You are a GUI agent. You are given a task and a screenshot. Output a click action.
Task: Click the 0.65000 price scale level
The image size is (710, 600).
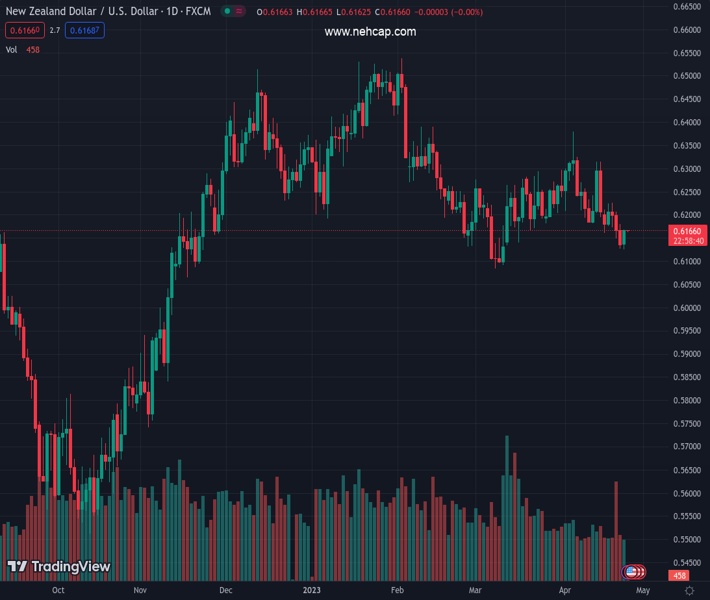tap(686, 76)
